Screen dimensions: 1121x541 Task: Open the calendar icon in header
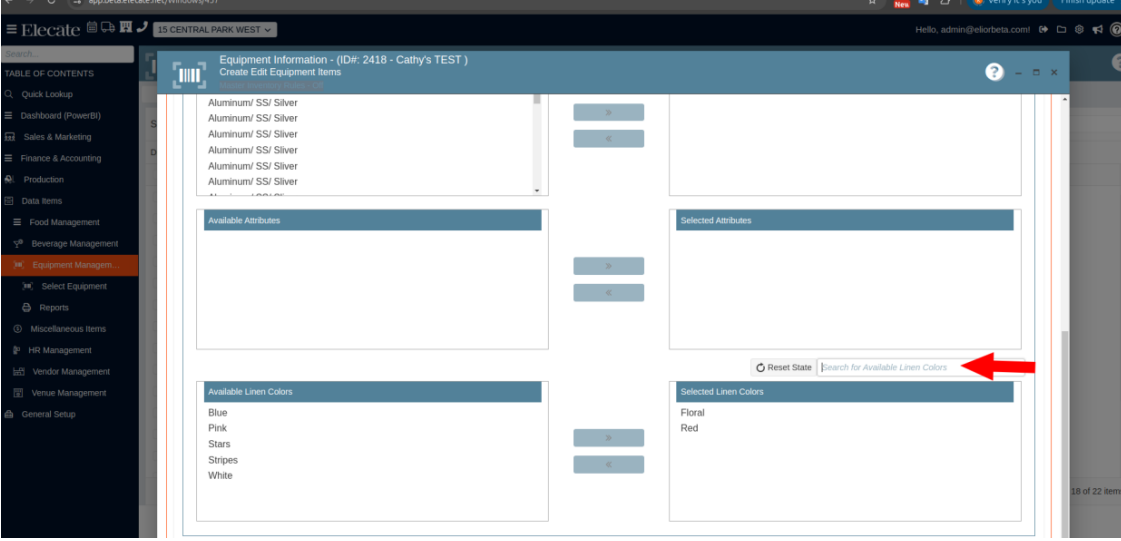92,28
